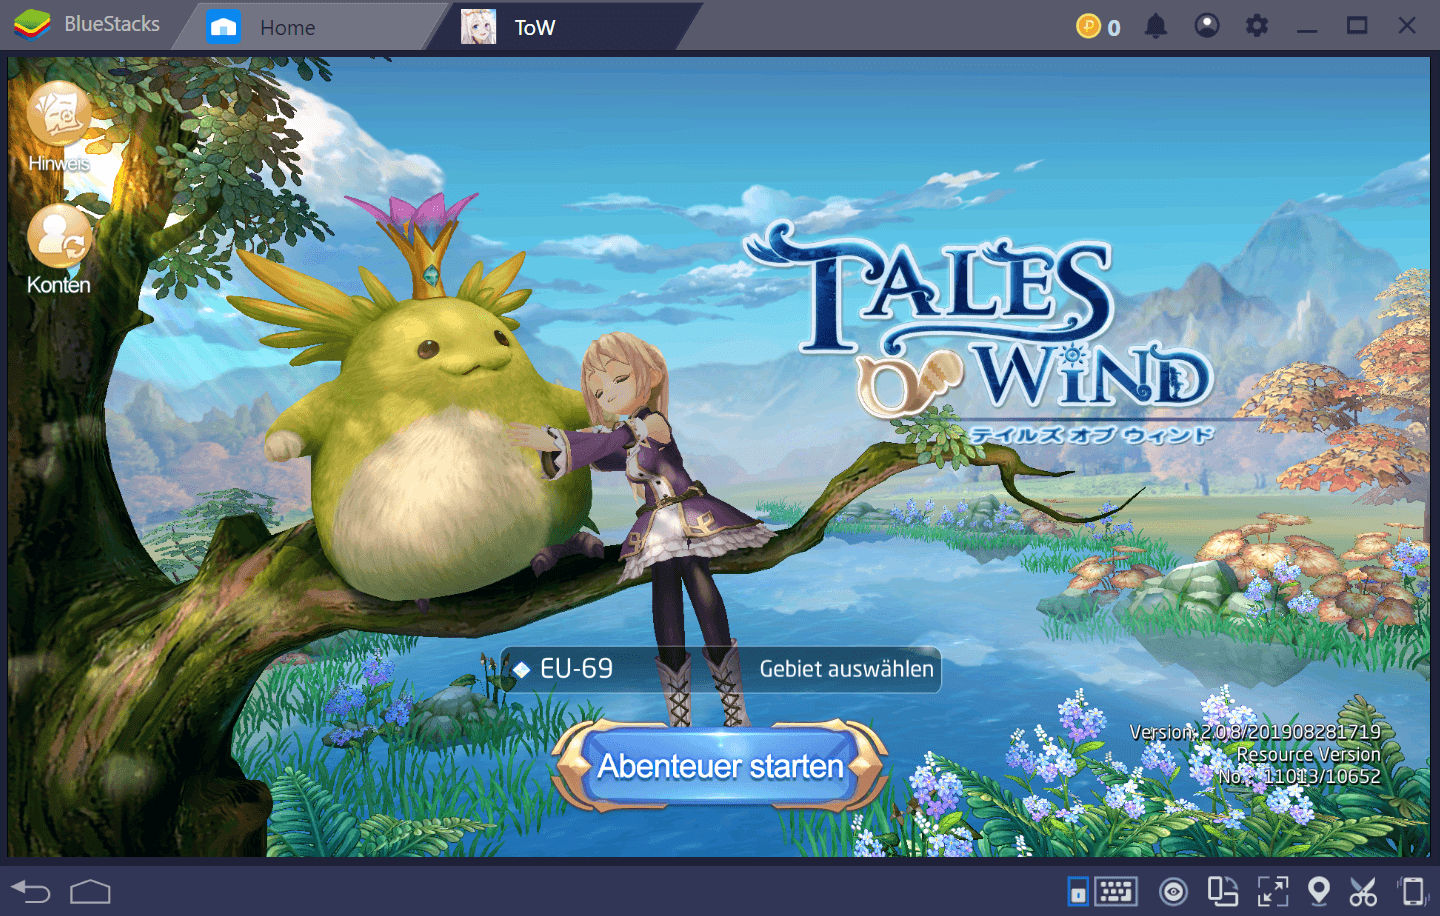
Task: Open the notifications bell
Action: pyautogui.click(x=1156, y=26)
